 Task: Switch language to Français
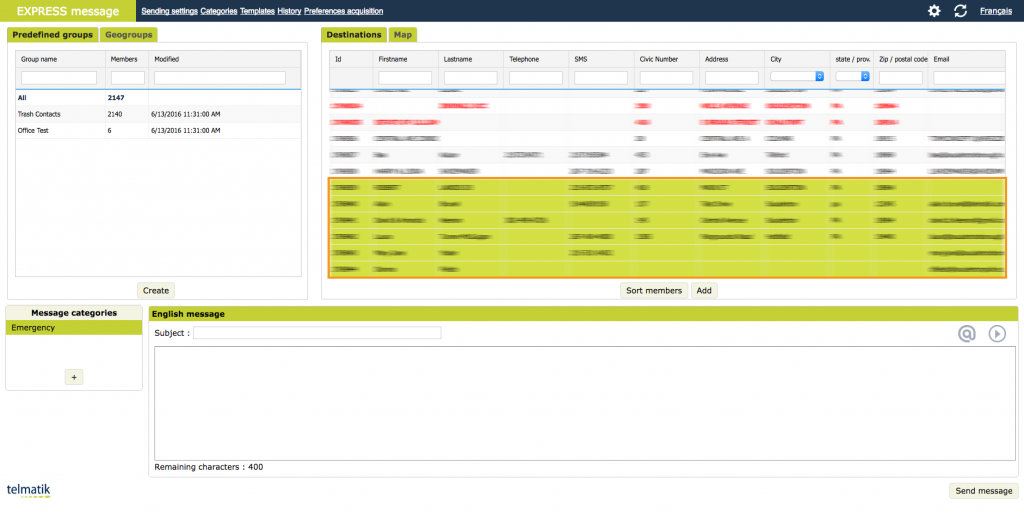(x=996, y=11)
